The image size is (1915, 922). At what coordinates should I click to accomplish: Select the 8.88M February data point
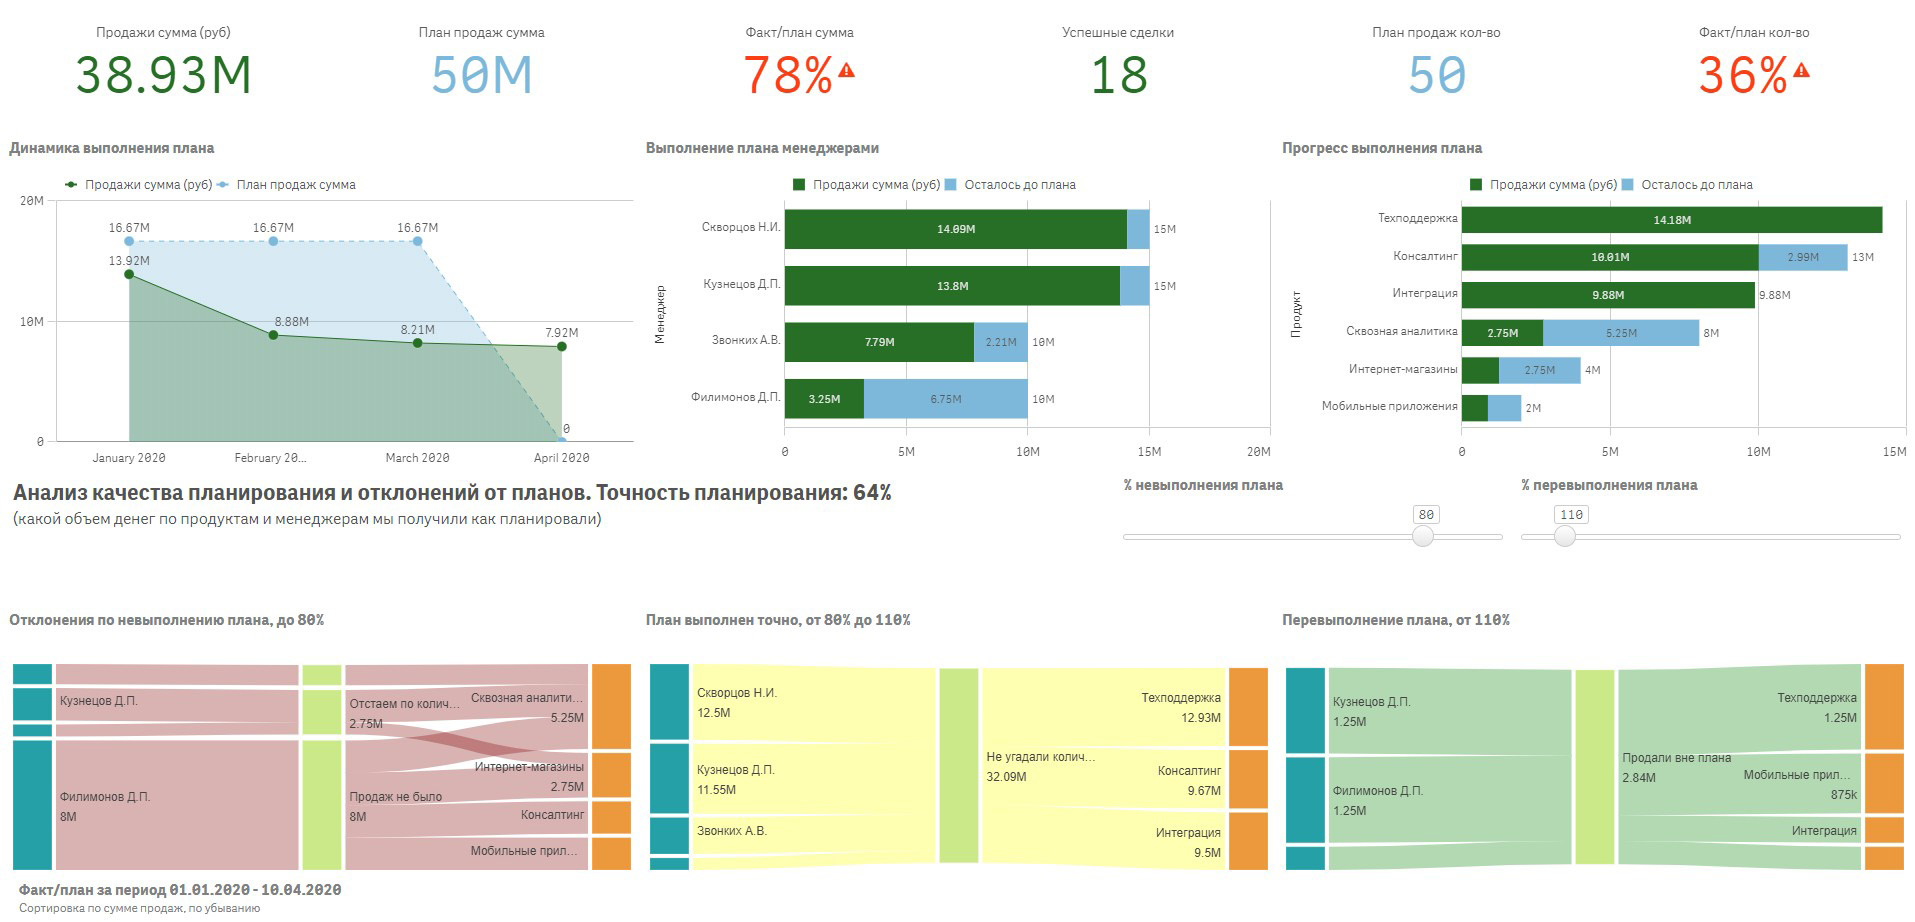pos(273,335)
